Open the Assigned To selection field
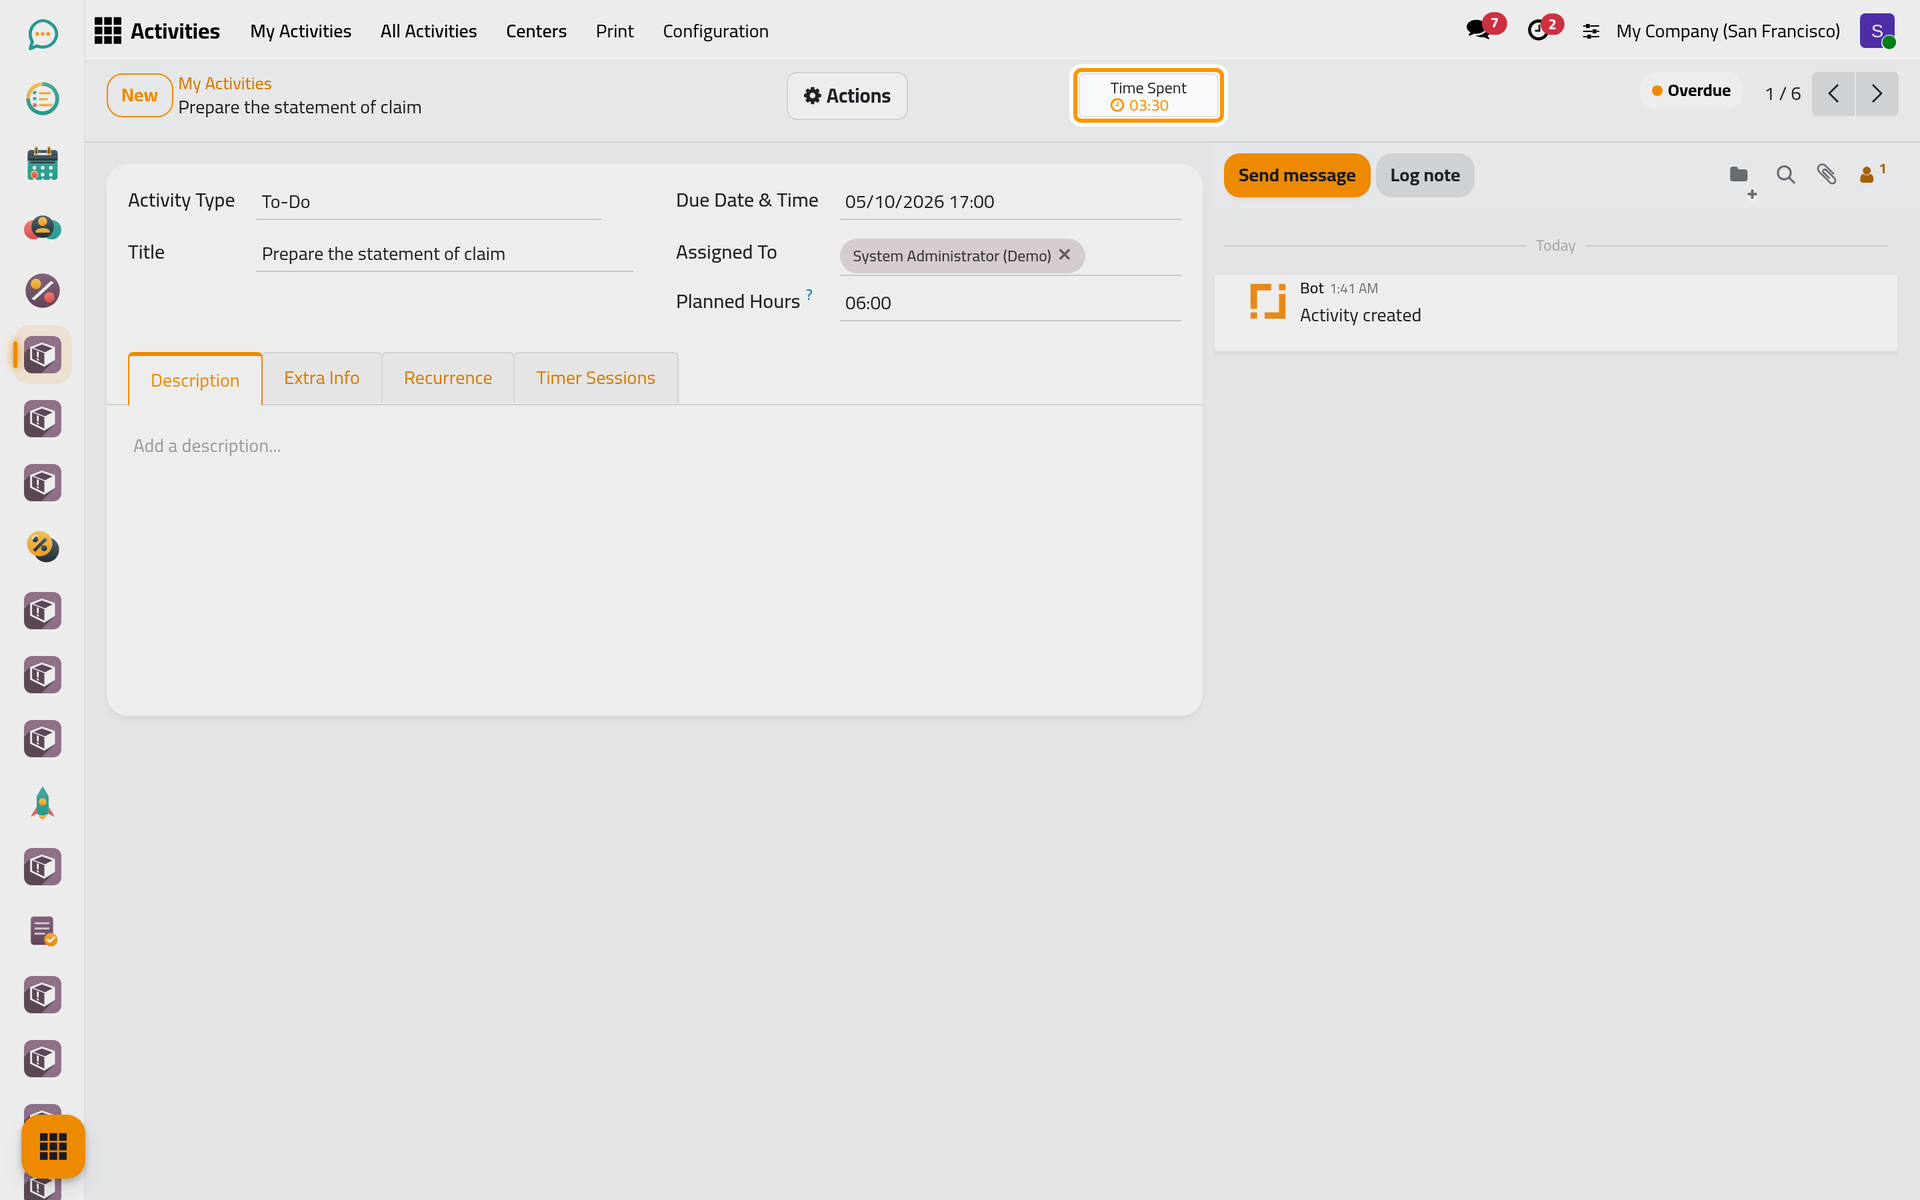The height and width of the screenshot is (1200, 1920). (1010, 255)
